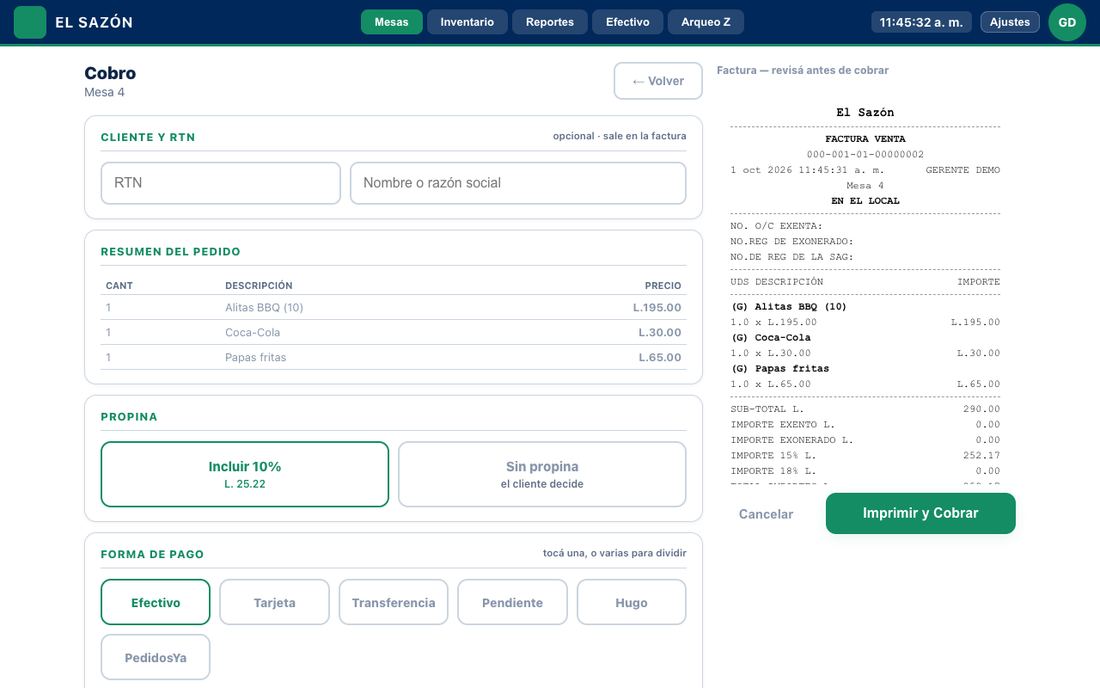Image resolution: width=1100 pixels, height=688 pixels.
Task: Click the NO. O/C EXENTA: invoice line
Action: (777, 226)
